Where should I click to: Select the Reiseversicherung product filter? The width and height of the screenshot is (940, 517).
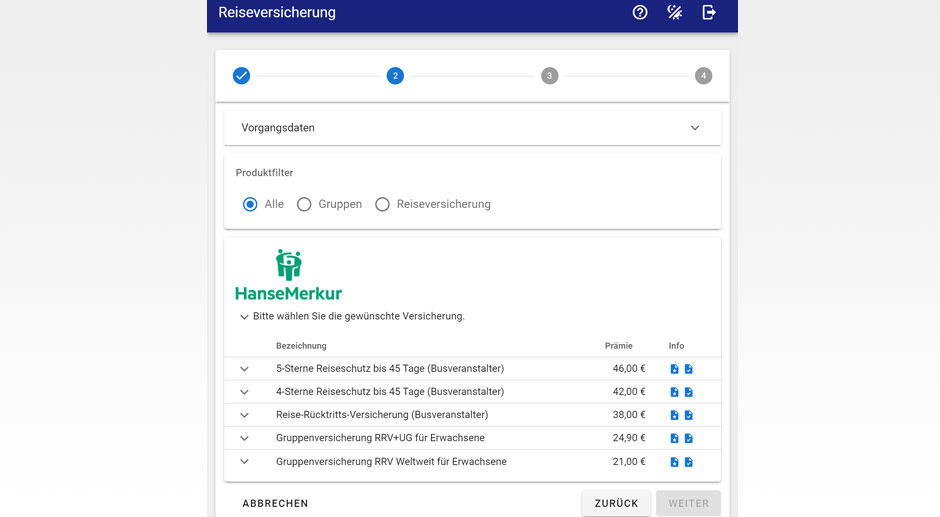click(382, 204)
